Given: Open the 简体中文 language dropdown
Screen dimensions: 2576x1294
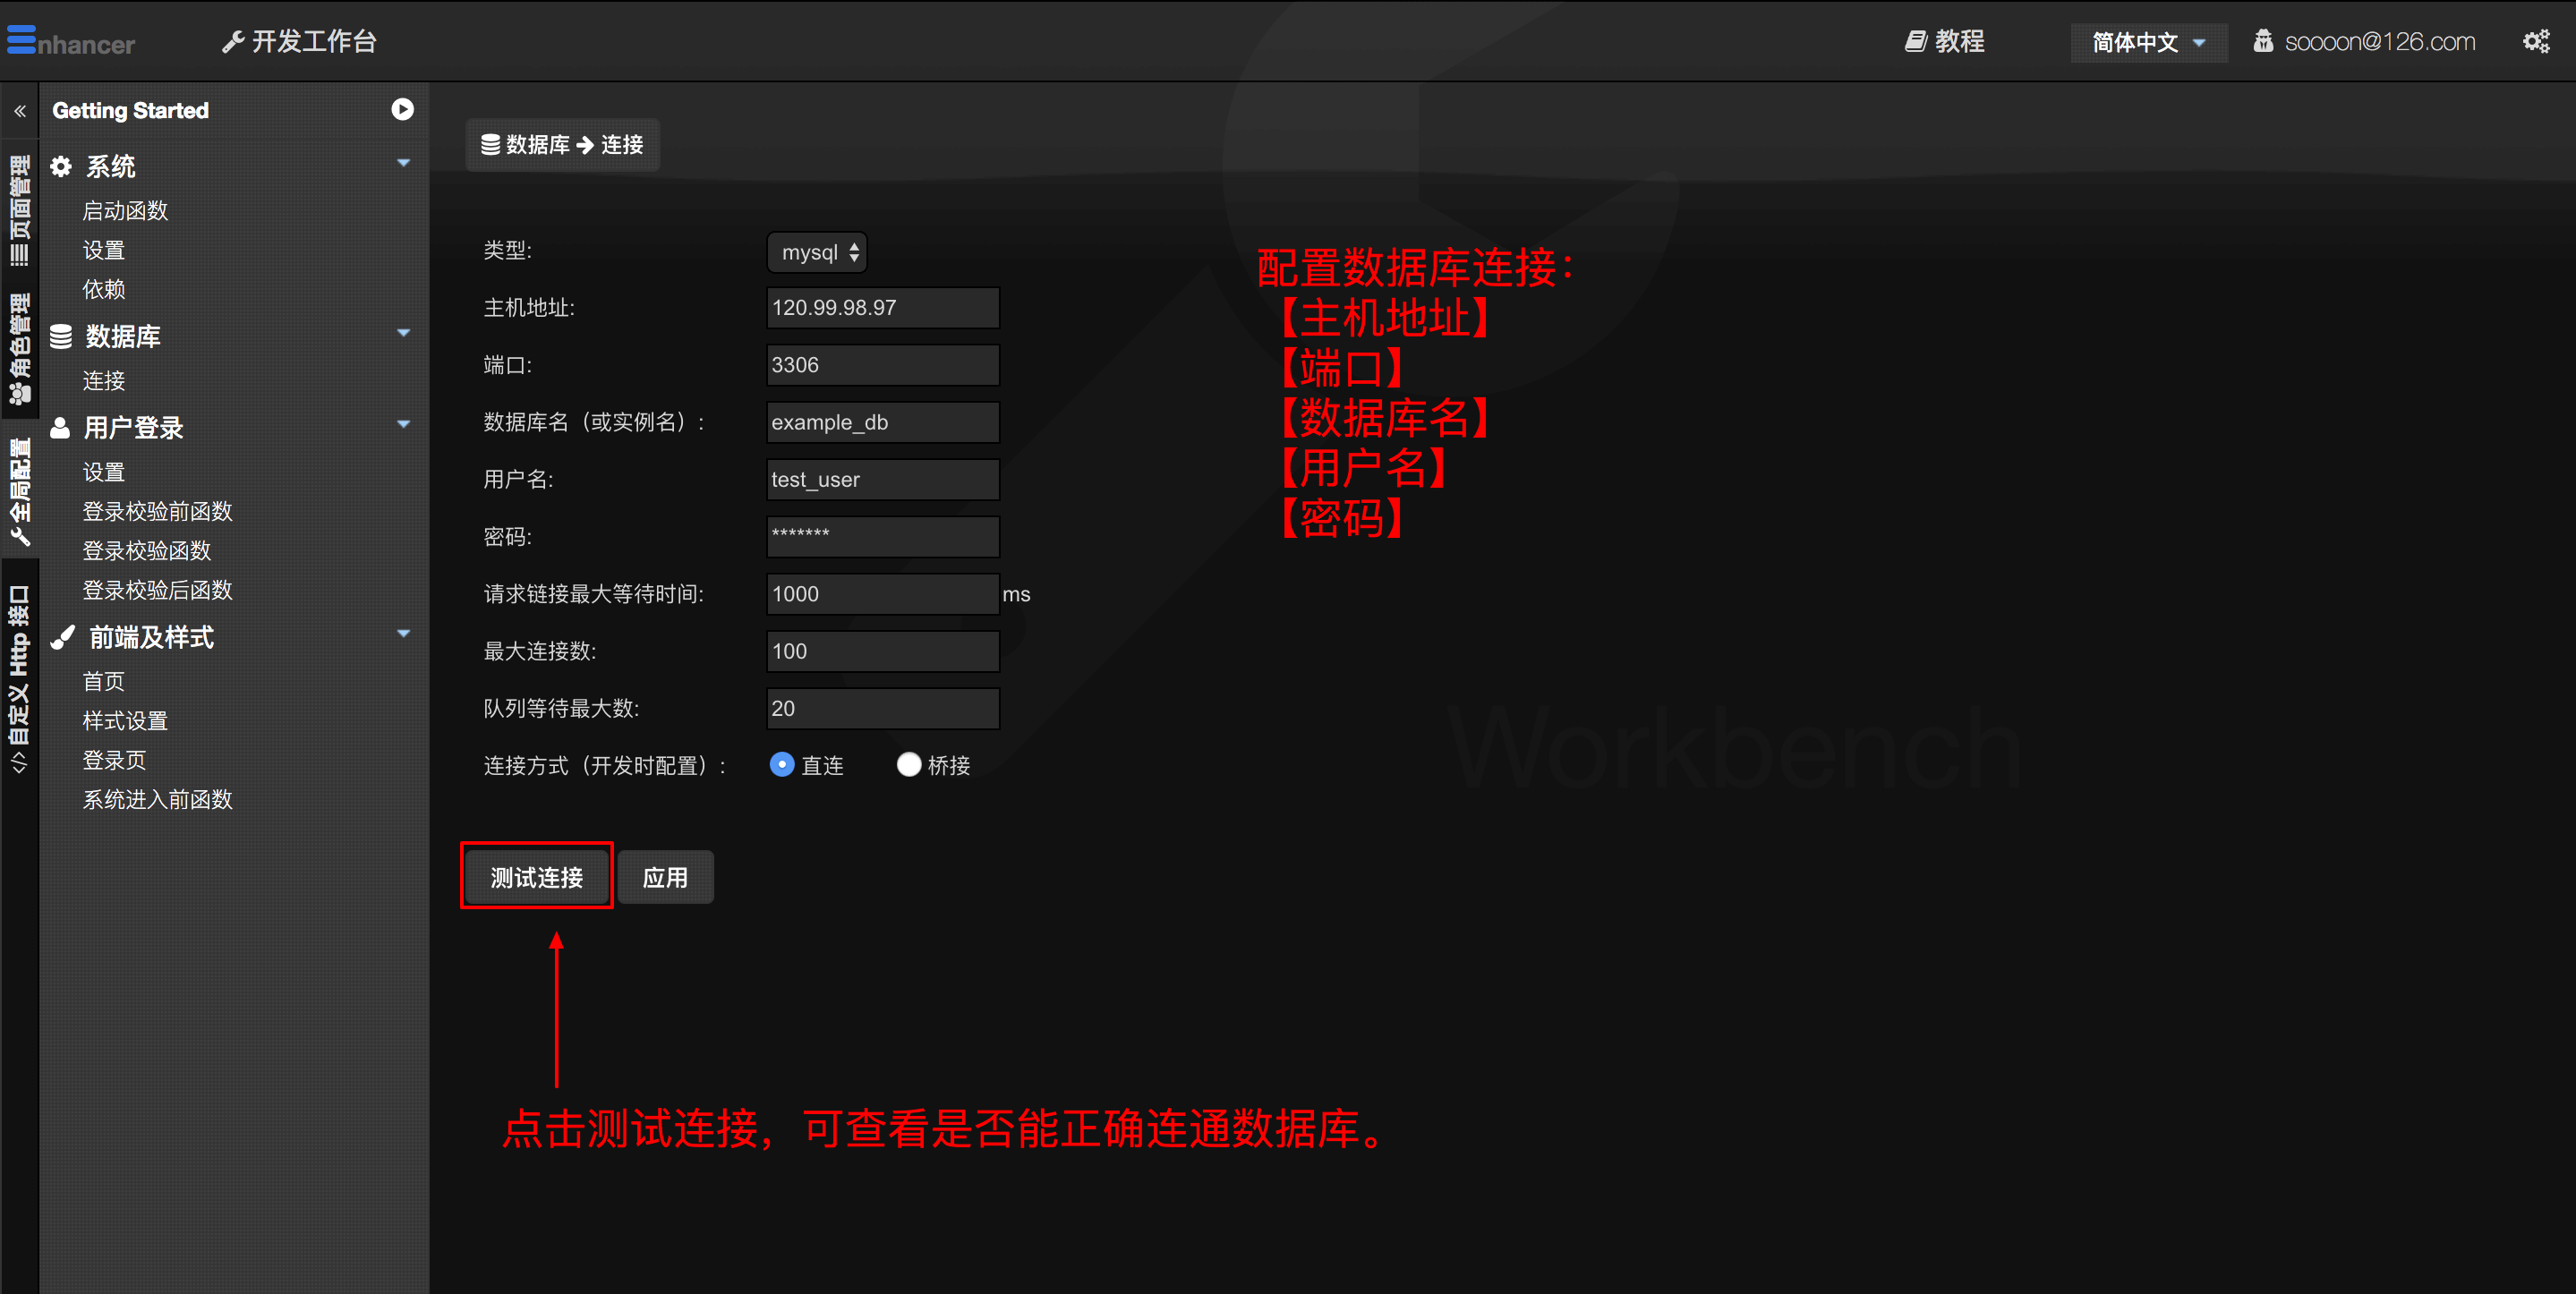Looking at the screenshot, I should [x=2148, y=42].
